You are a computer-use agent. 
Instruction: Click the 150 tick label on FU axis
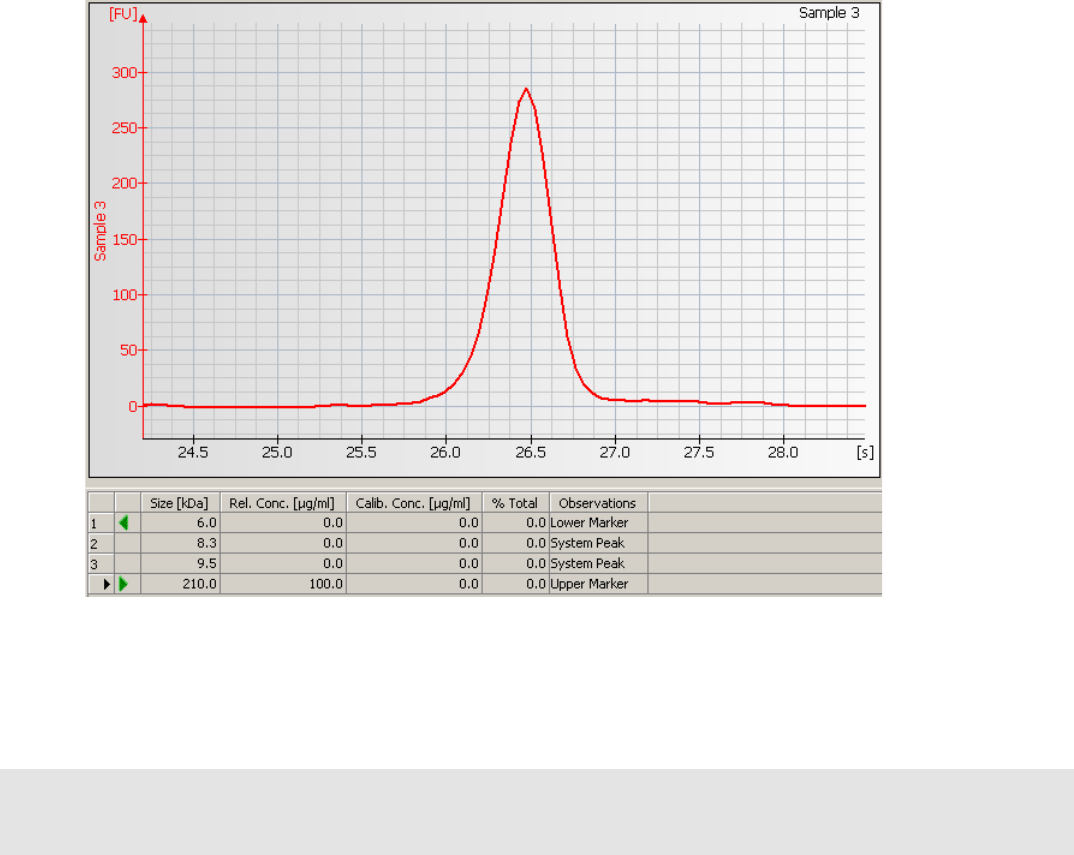click(x=125, y=240)
